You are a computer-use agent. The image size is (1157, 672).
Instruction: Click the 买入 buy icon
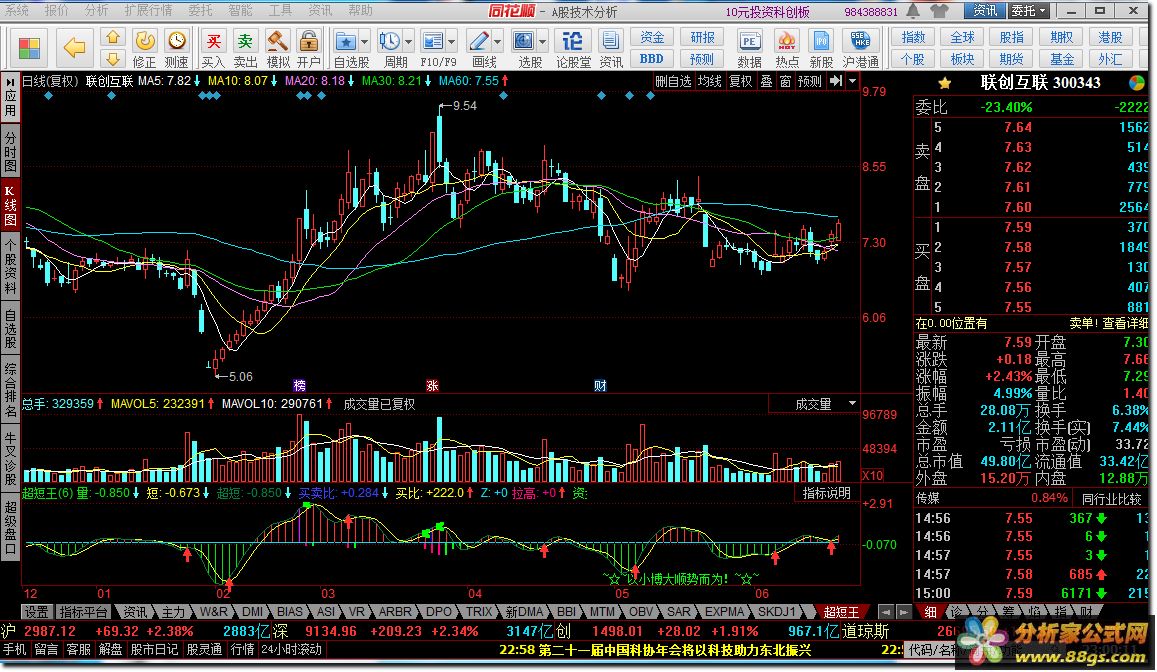213,41
